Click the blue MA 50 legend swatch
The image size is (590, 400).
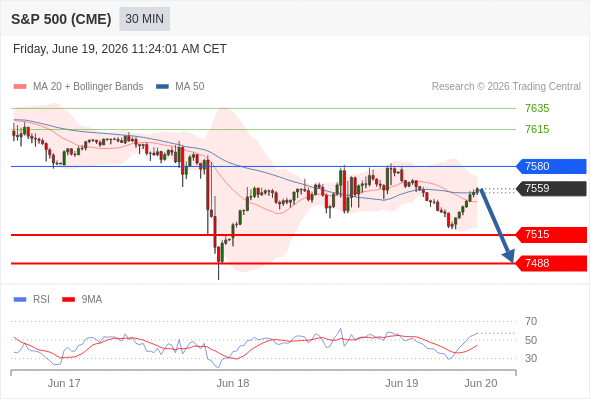coord(162,87)
